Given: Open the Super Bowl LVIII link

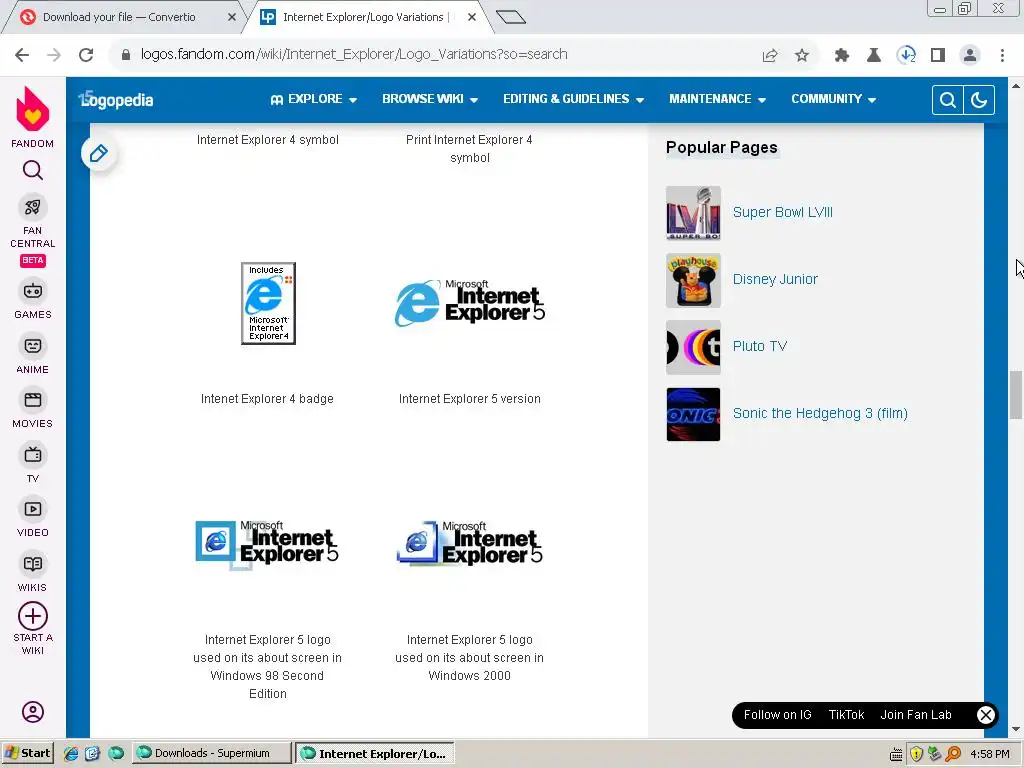Looking at the screenshot, I should 782,212.
